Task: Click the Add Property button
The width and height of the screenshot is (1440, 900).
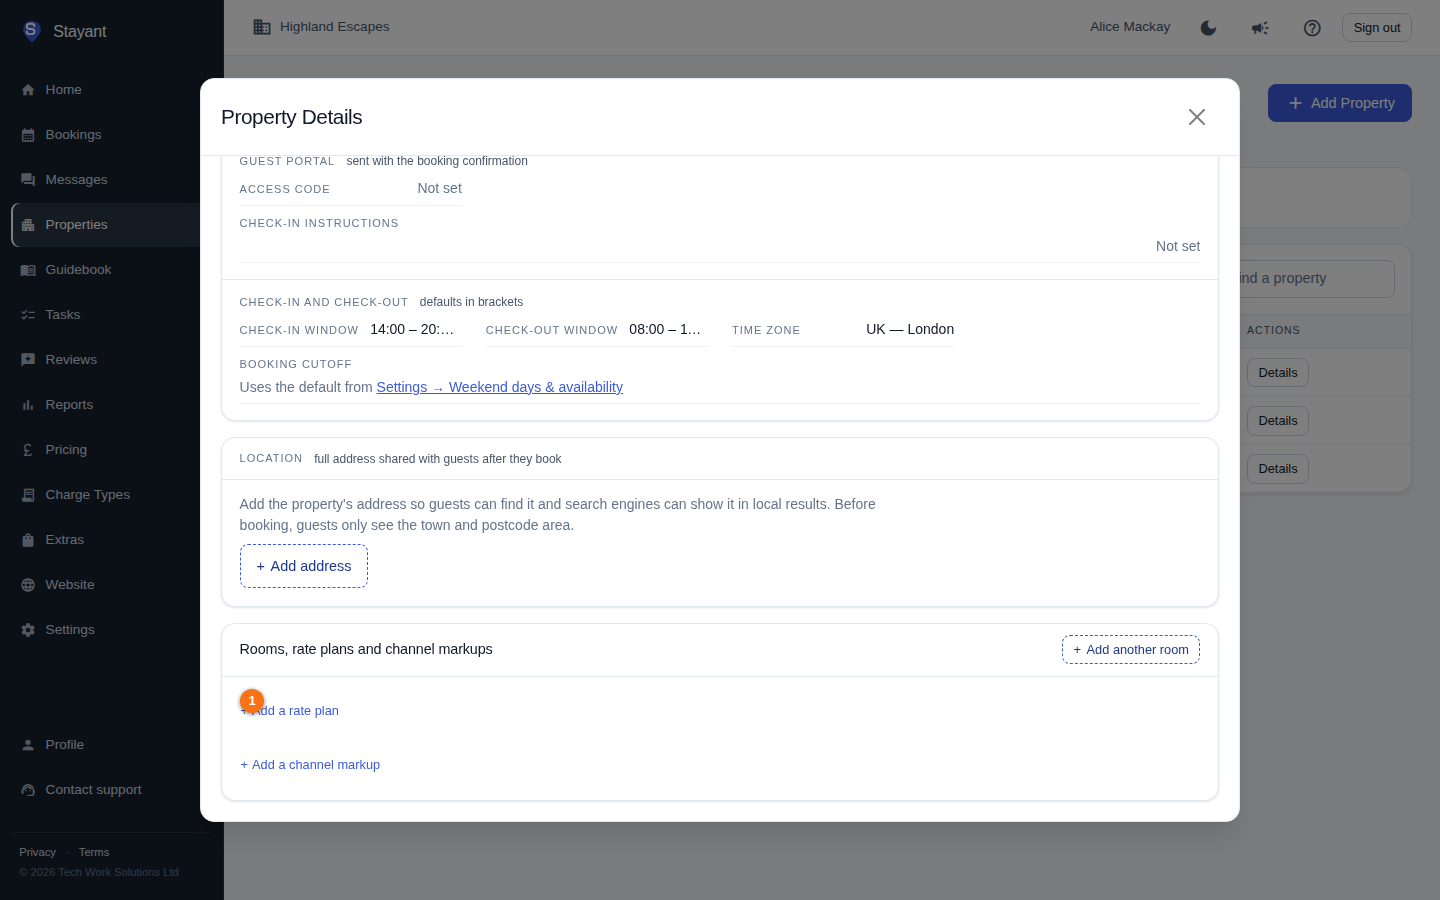Action: 1340,103
